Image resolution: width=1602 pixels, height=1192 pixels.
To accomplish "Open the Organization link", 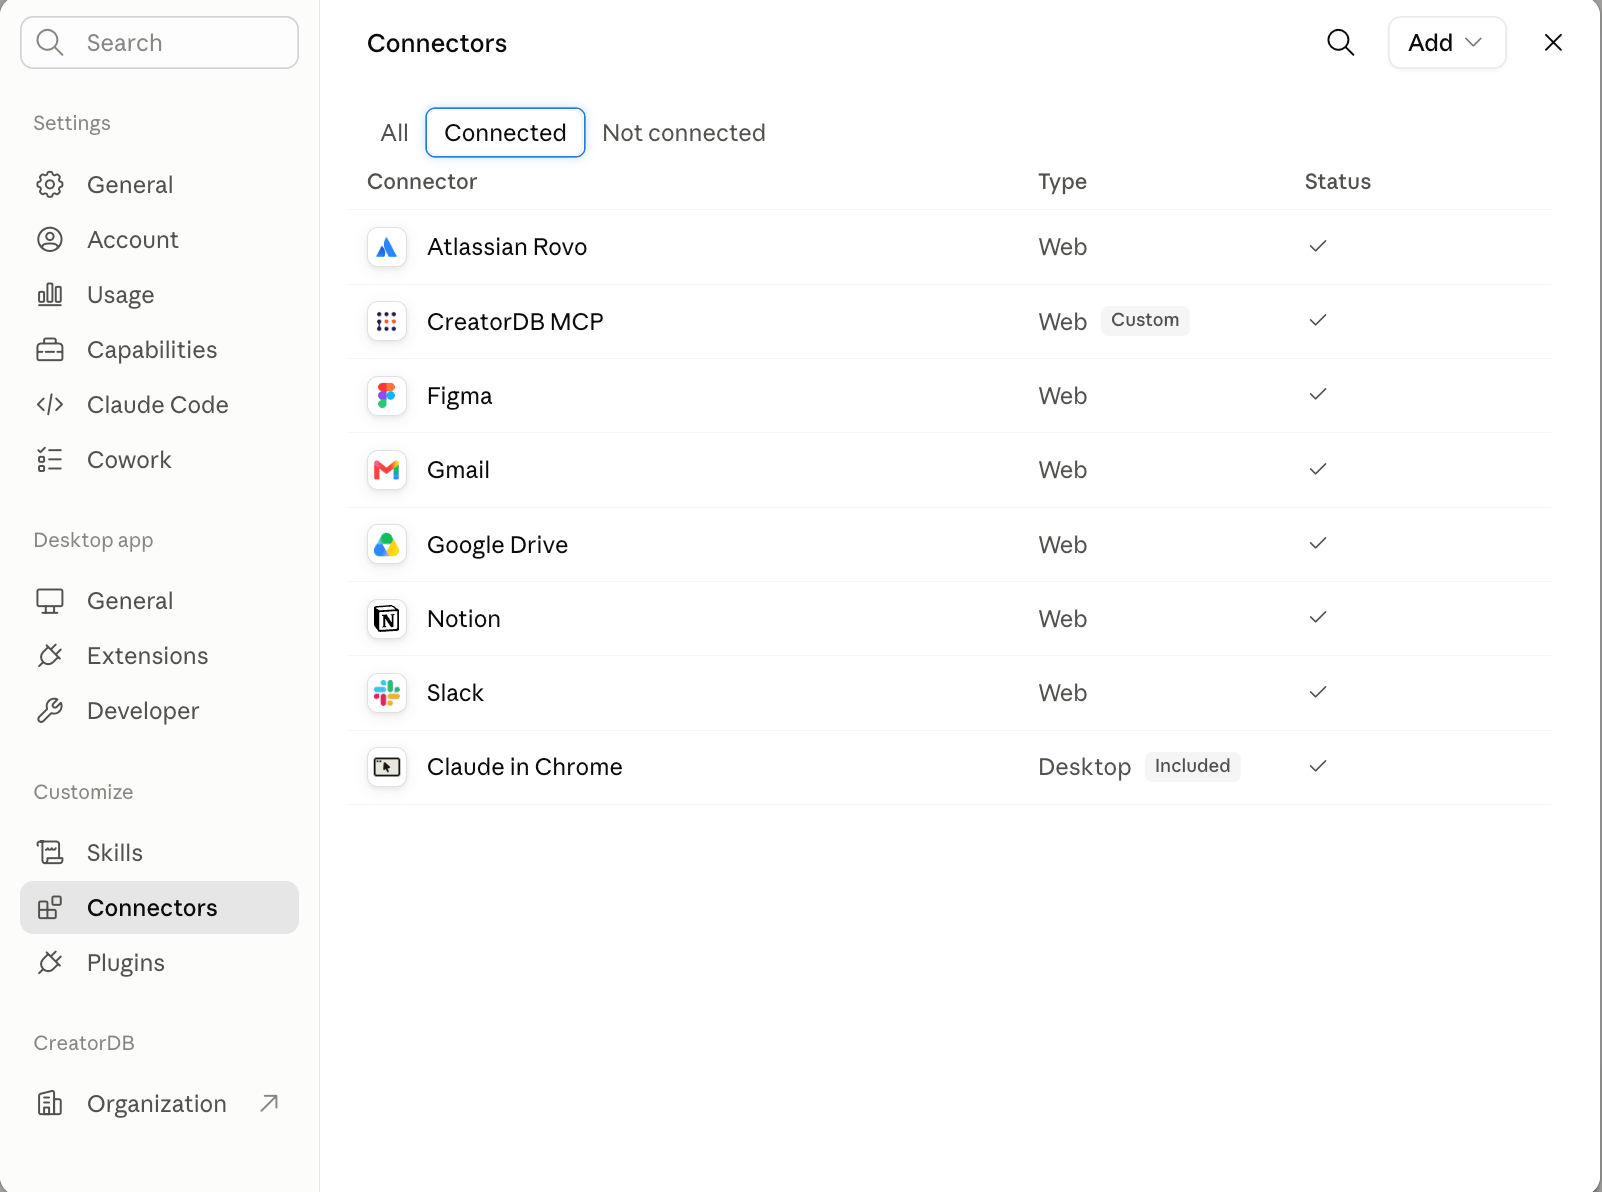I will pos(157,1104).
